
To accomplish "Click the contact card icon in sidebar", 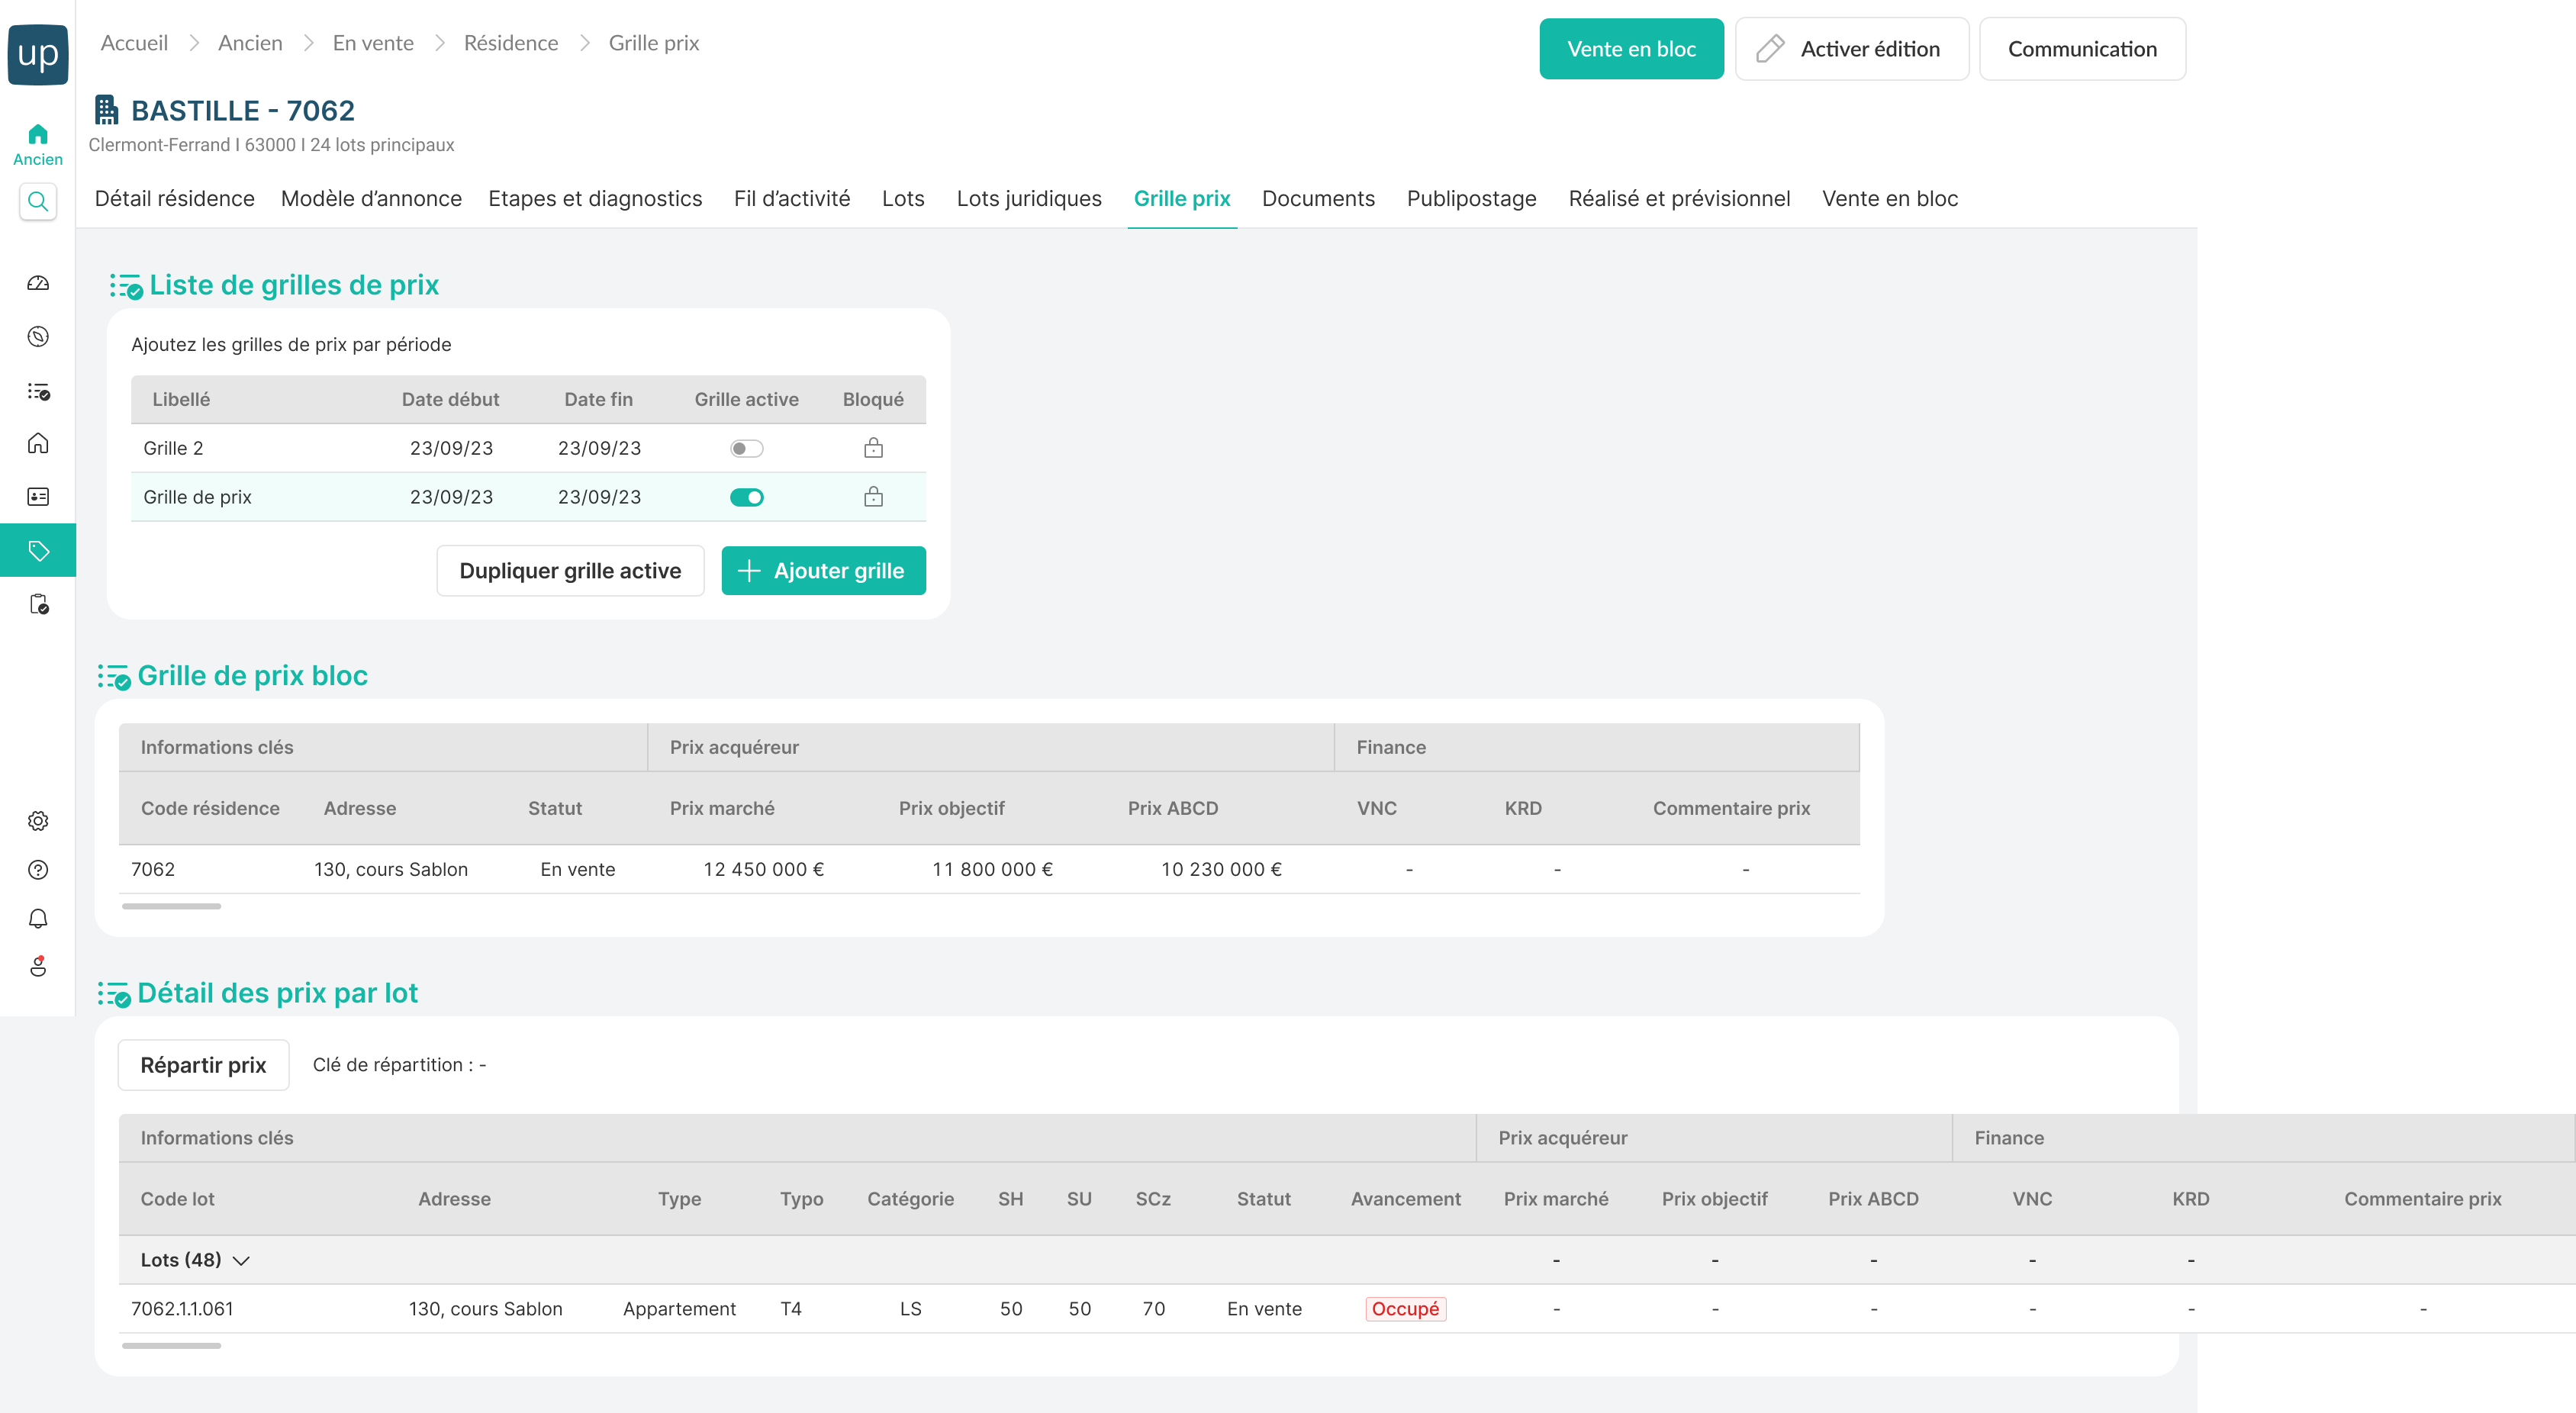I will (x=38, y=497).
